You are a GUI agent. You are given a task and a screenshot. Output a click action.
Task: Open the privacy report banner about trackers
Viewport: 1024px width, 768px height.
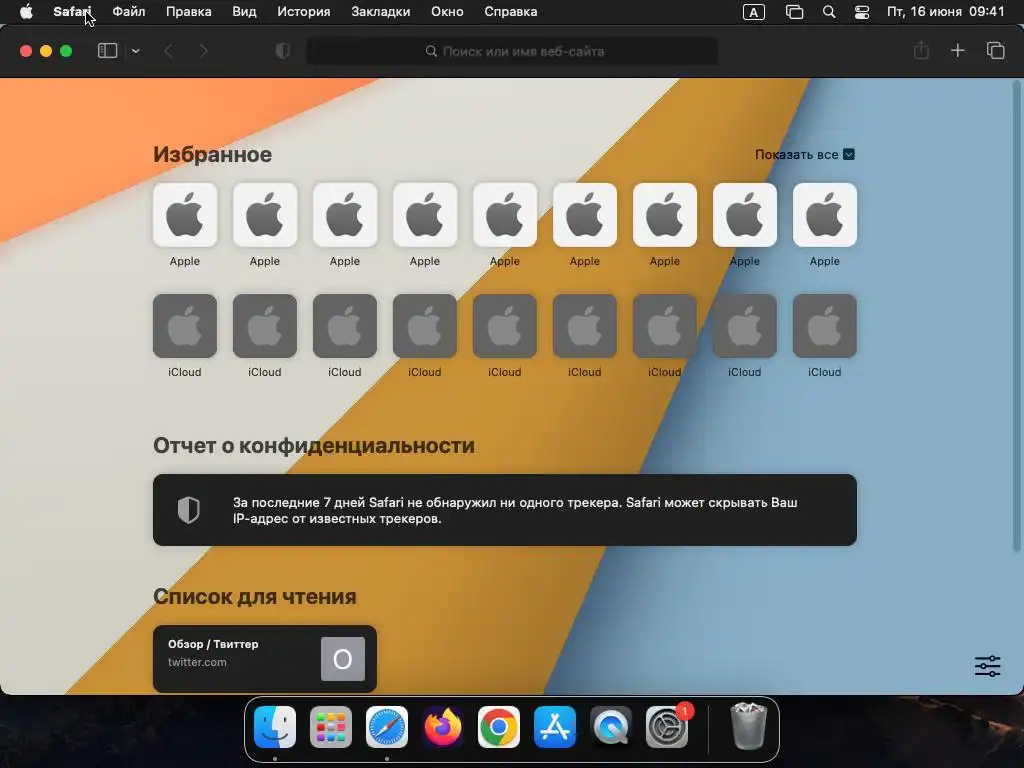click(x=505, y=510)
